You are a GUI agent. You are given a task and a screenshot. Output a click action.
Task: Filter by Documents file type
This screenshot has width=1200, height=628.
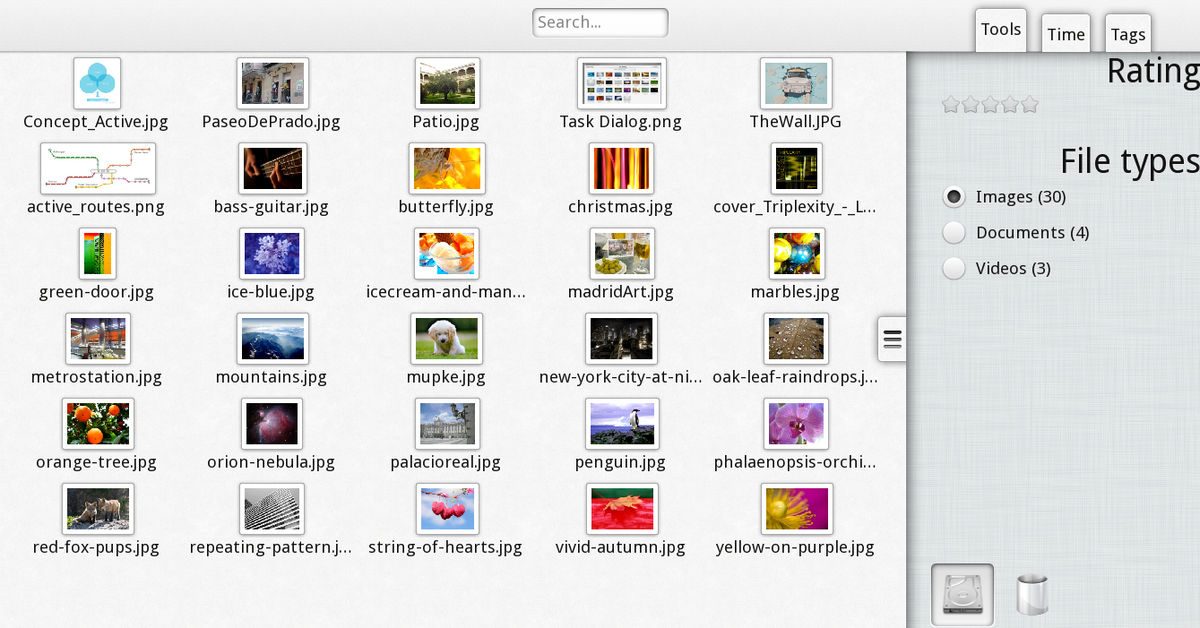coord(954,233)
